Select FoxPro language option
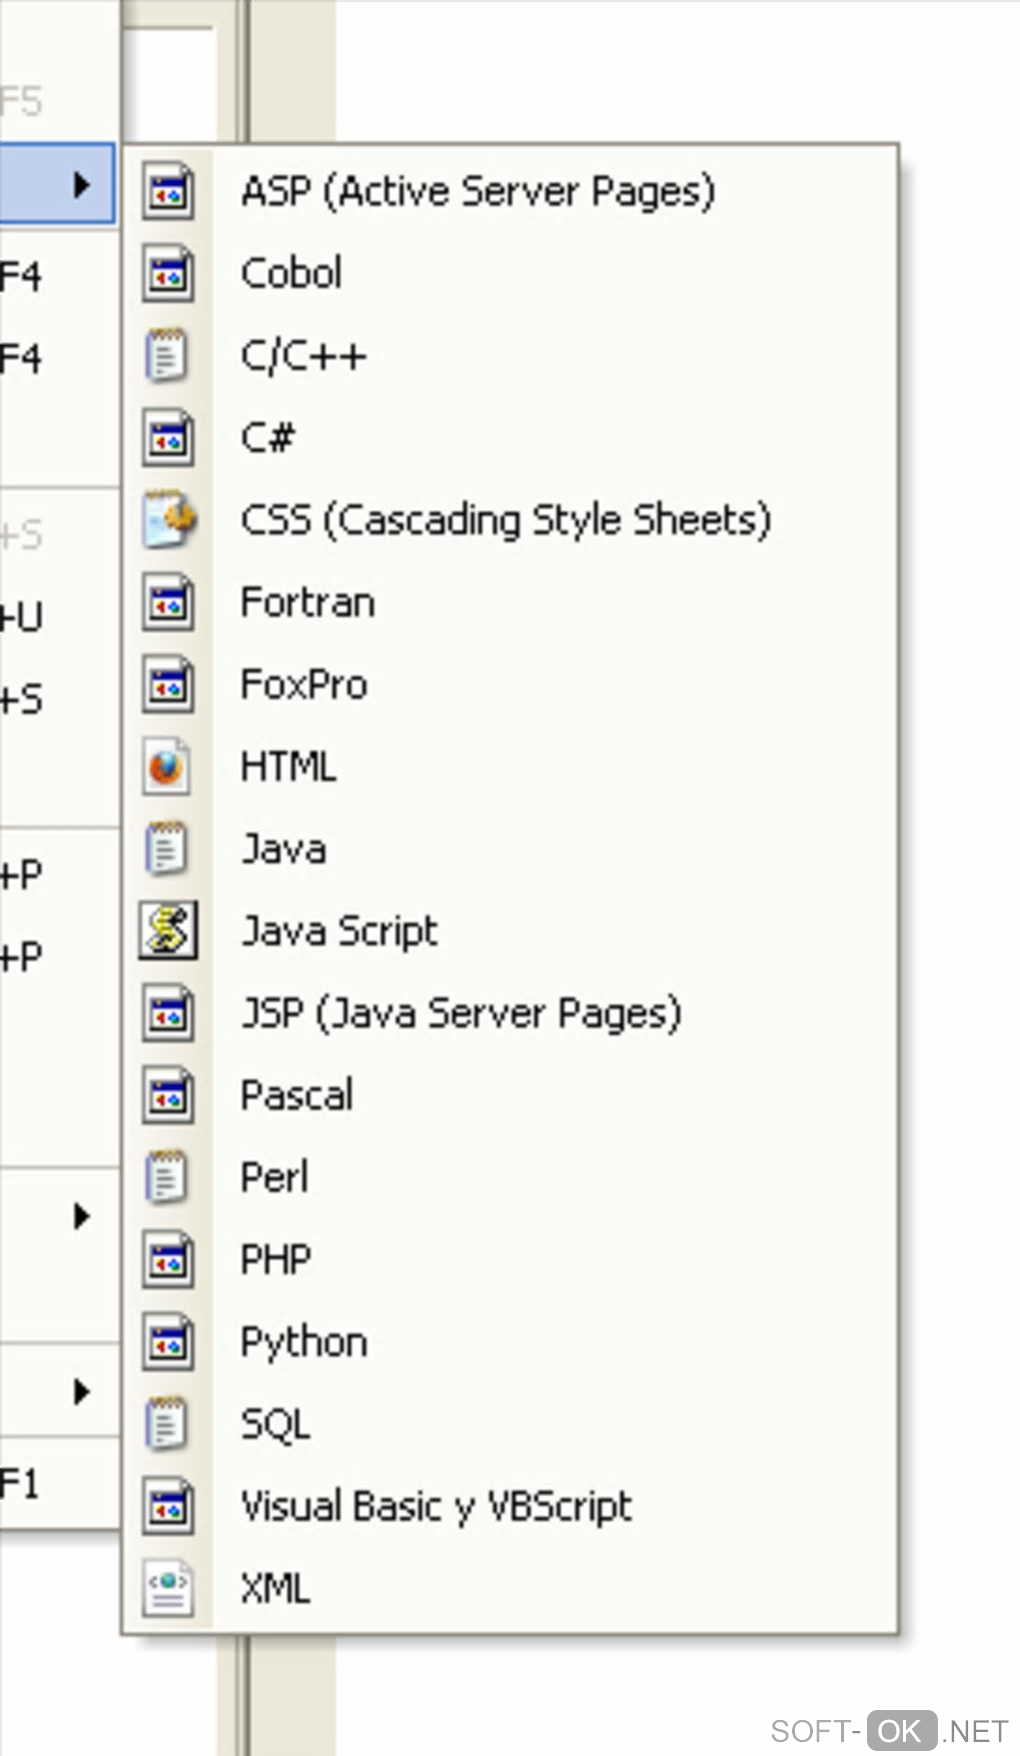 (304, 685)
